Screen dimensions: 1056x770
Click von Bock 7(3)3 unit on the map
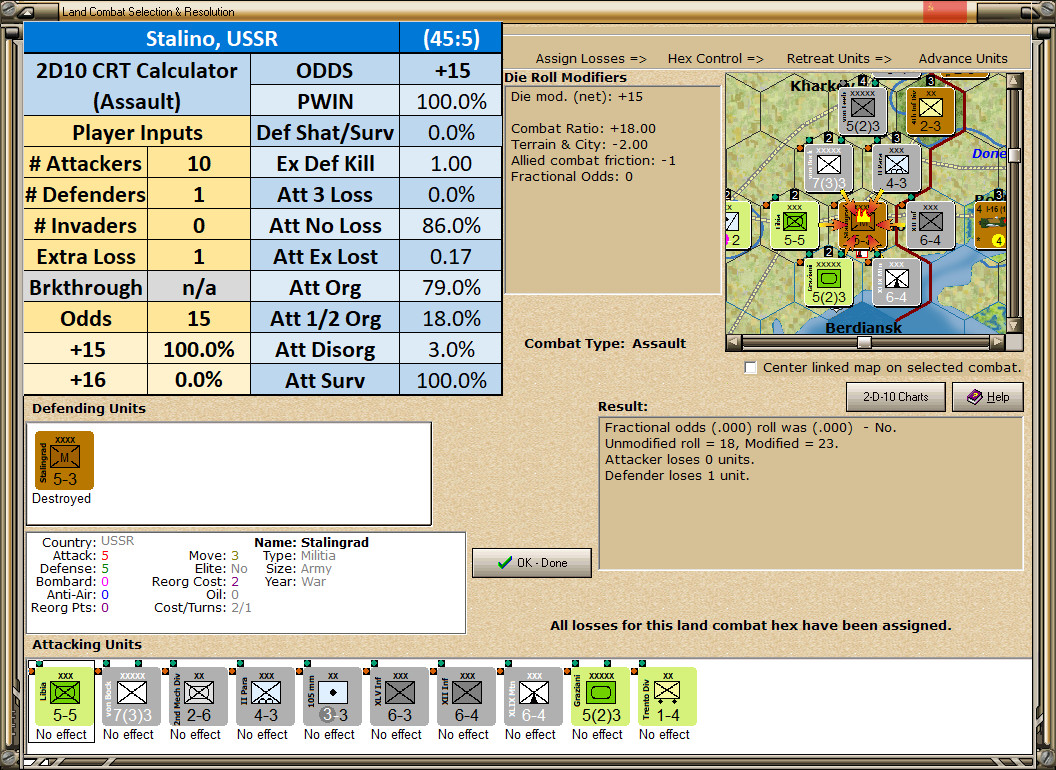(x=828, y=168)
